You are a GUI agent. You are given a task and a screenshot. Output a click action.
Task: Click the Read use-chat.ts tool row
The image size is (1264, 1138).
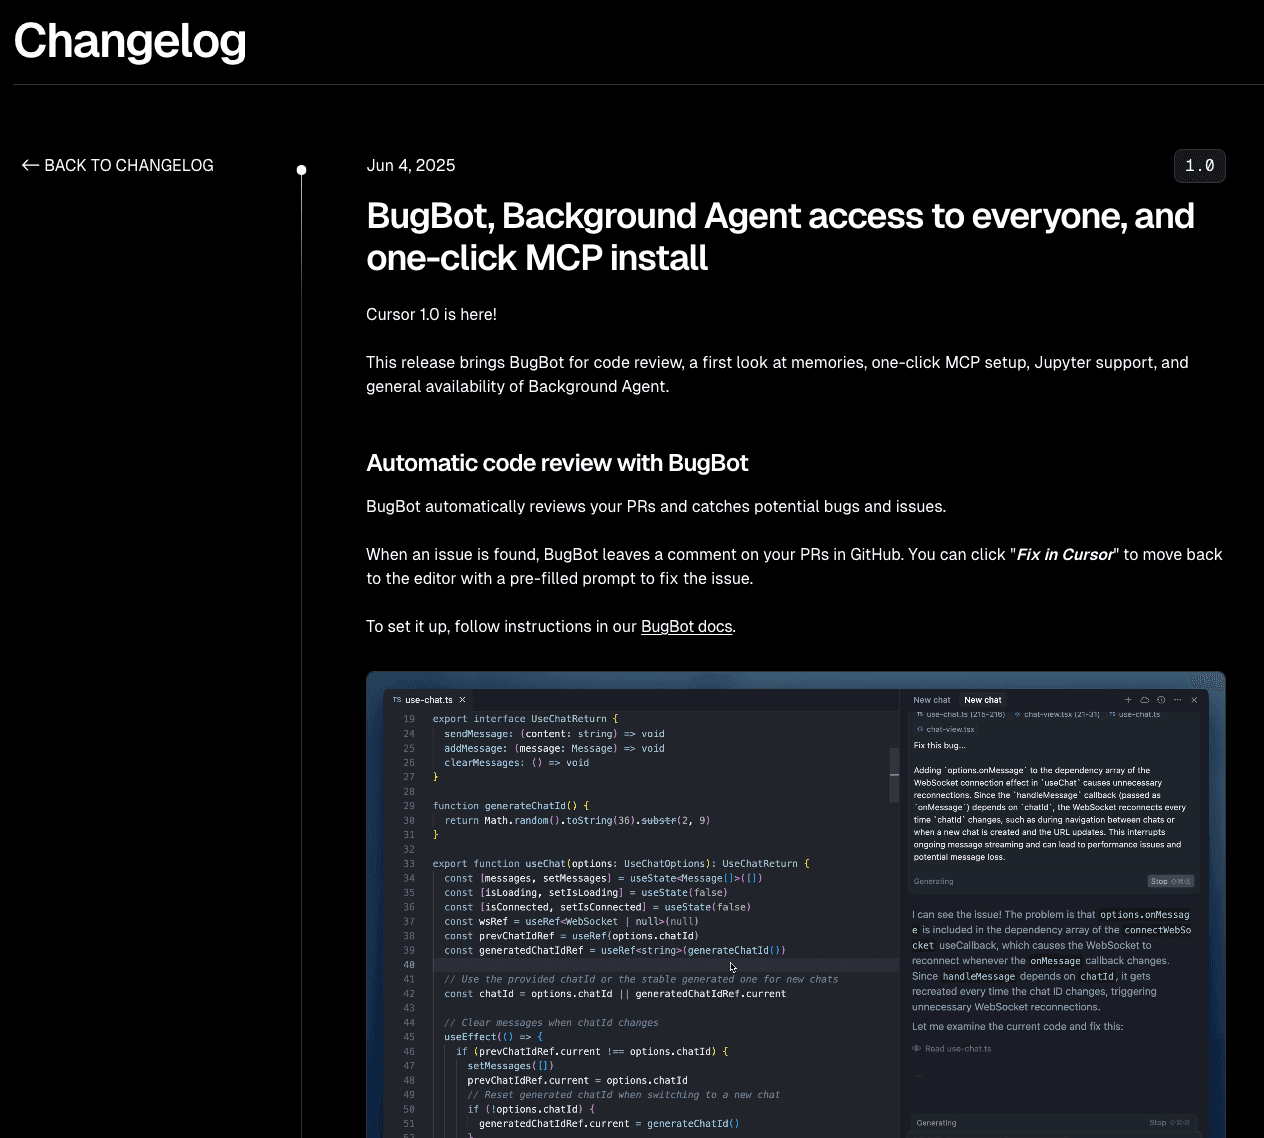click(x=952, y=1049)
